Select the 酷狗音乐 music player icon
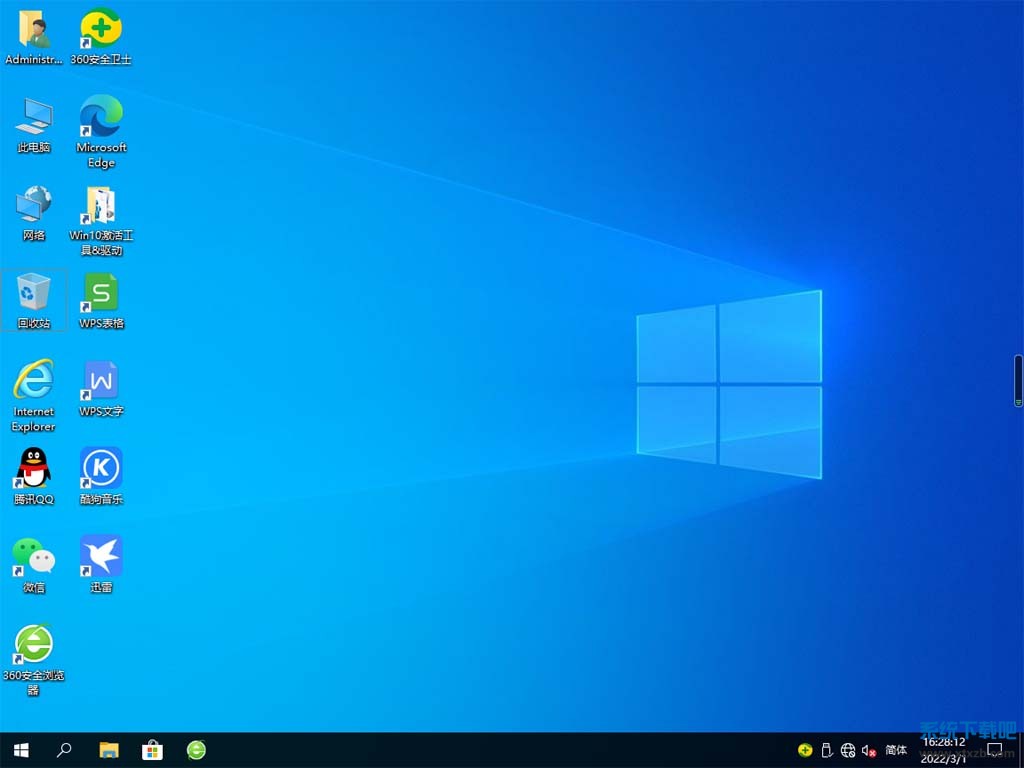This screenshot has width=1024, height=768. (101, 470)
